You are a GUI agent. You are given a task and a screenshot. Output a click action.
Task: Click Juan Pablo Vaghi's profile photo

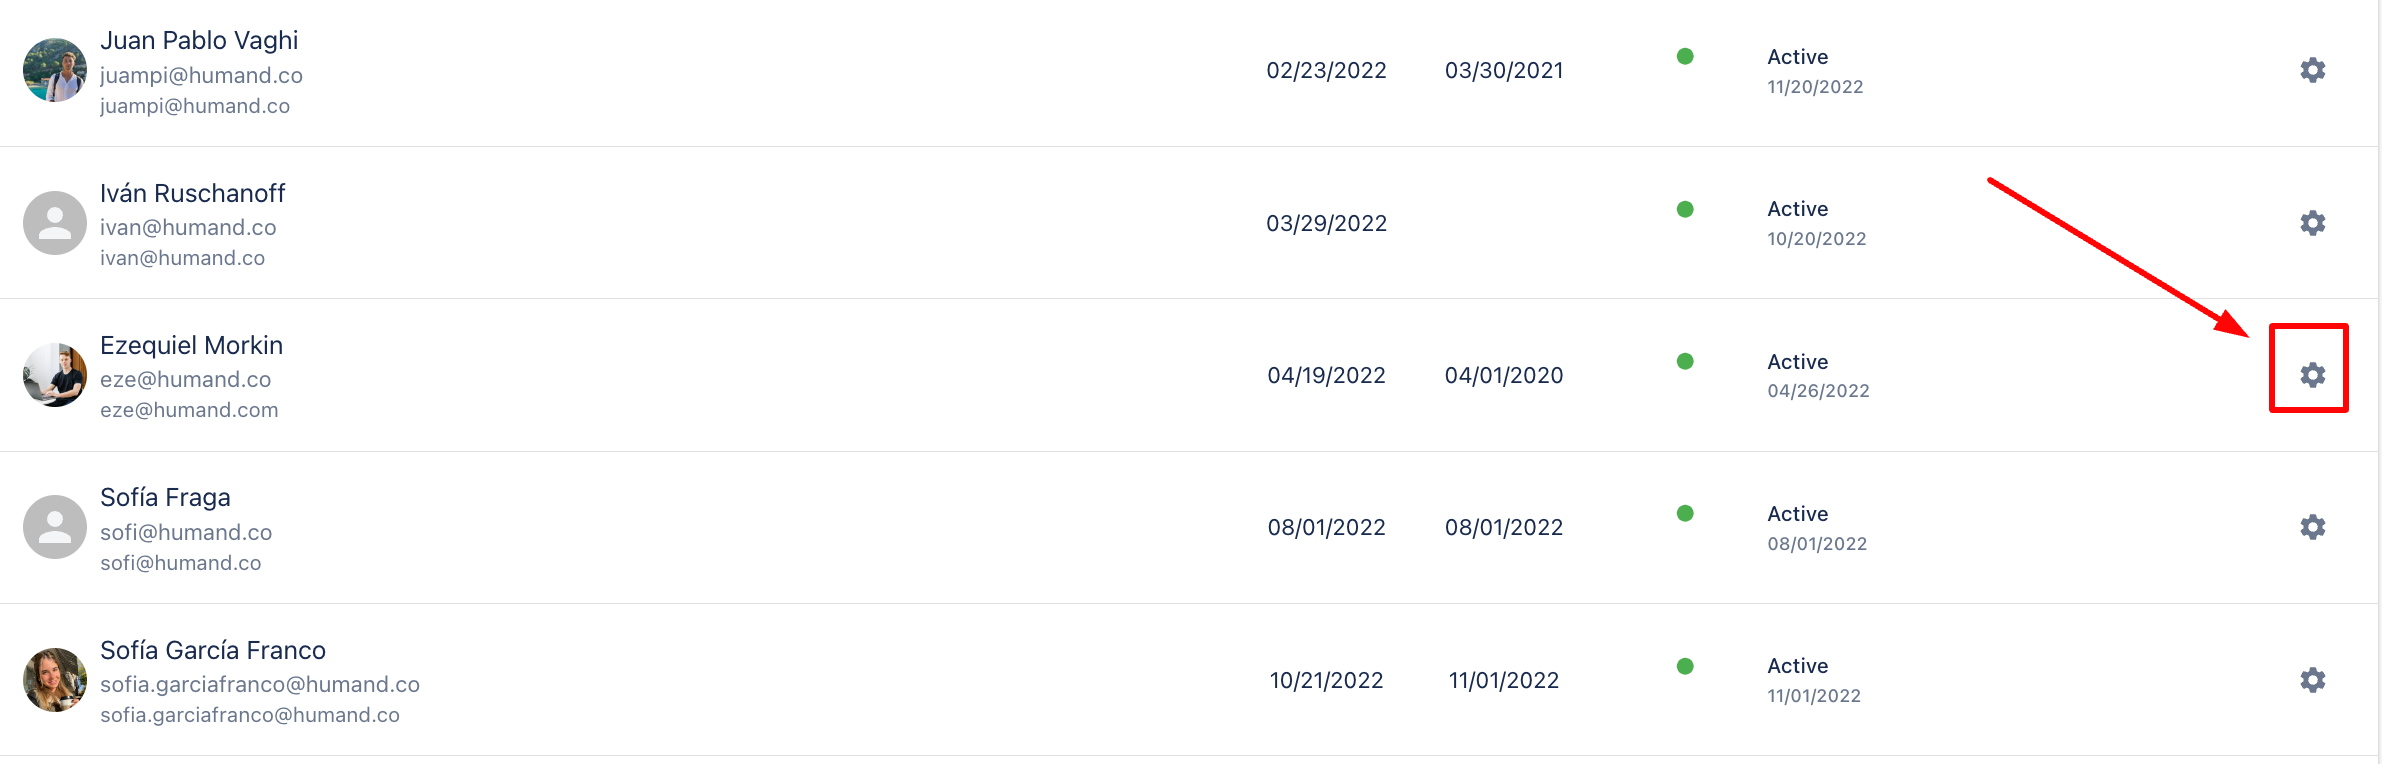55,70
